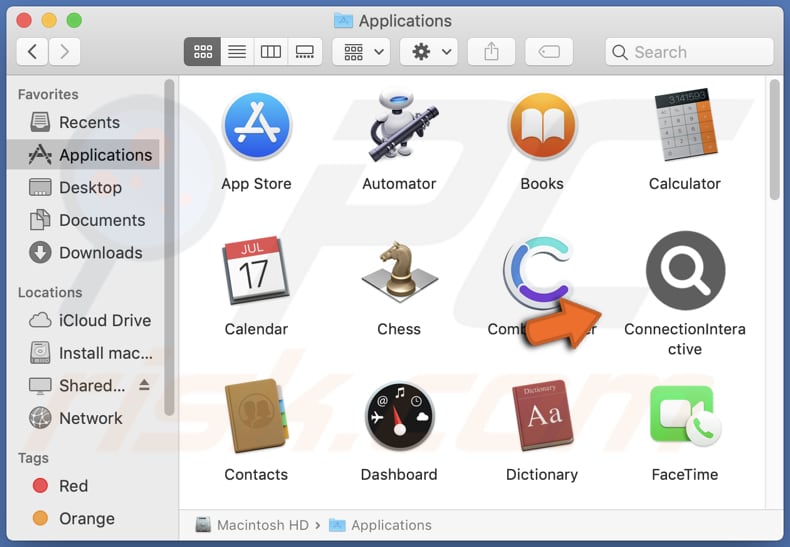Switch to list view
Image resolution: width=790 pixels, height=547 pixels.
(x=237, y=51)
